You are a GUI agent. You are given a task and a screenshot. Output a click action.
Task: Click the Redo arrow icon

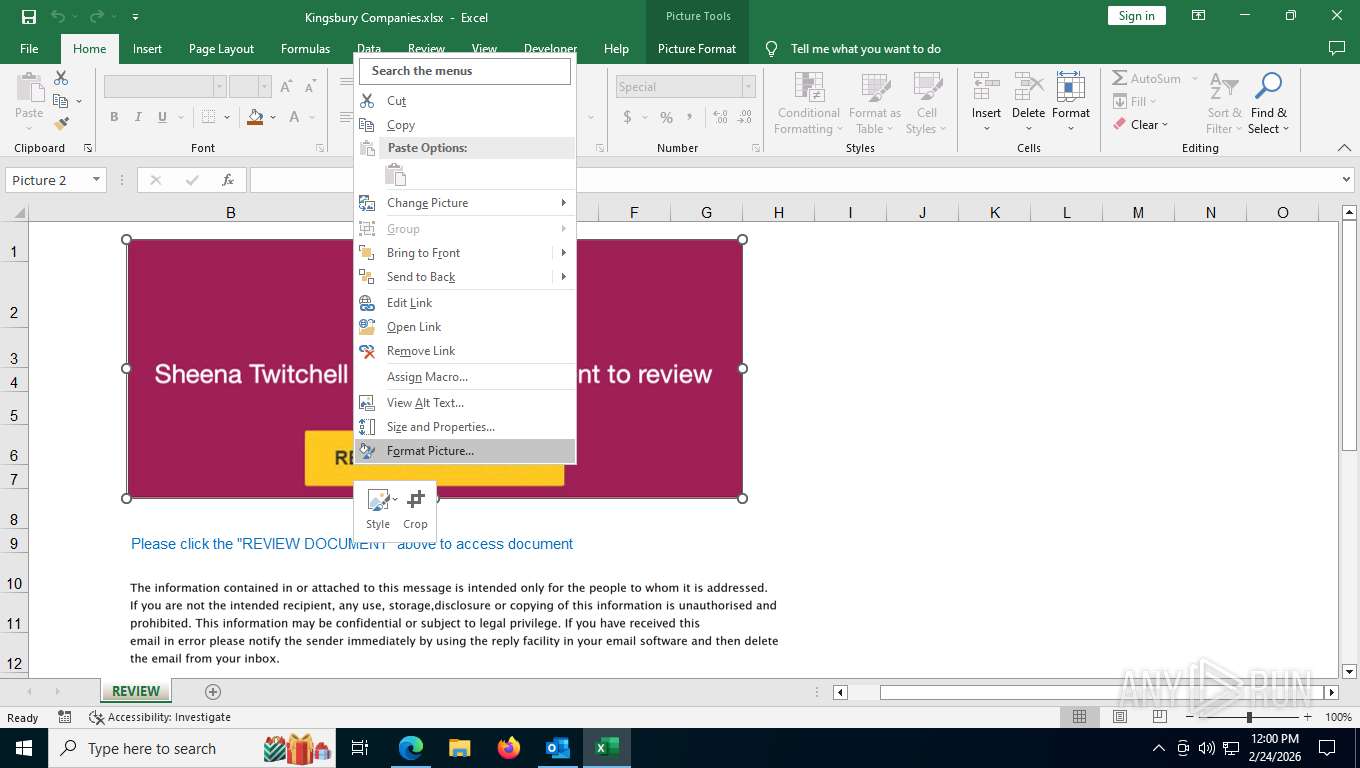pyautogui.click(x=96, y=16)
